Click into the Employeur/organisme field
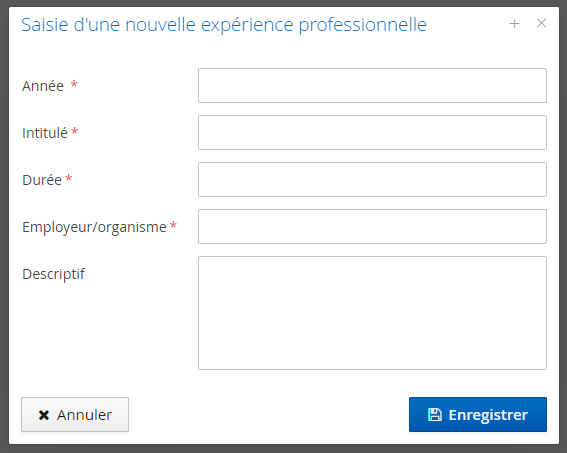Screen dimensions: 567x453 372,226
